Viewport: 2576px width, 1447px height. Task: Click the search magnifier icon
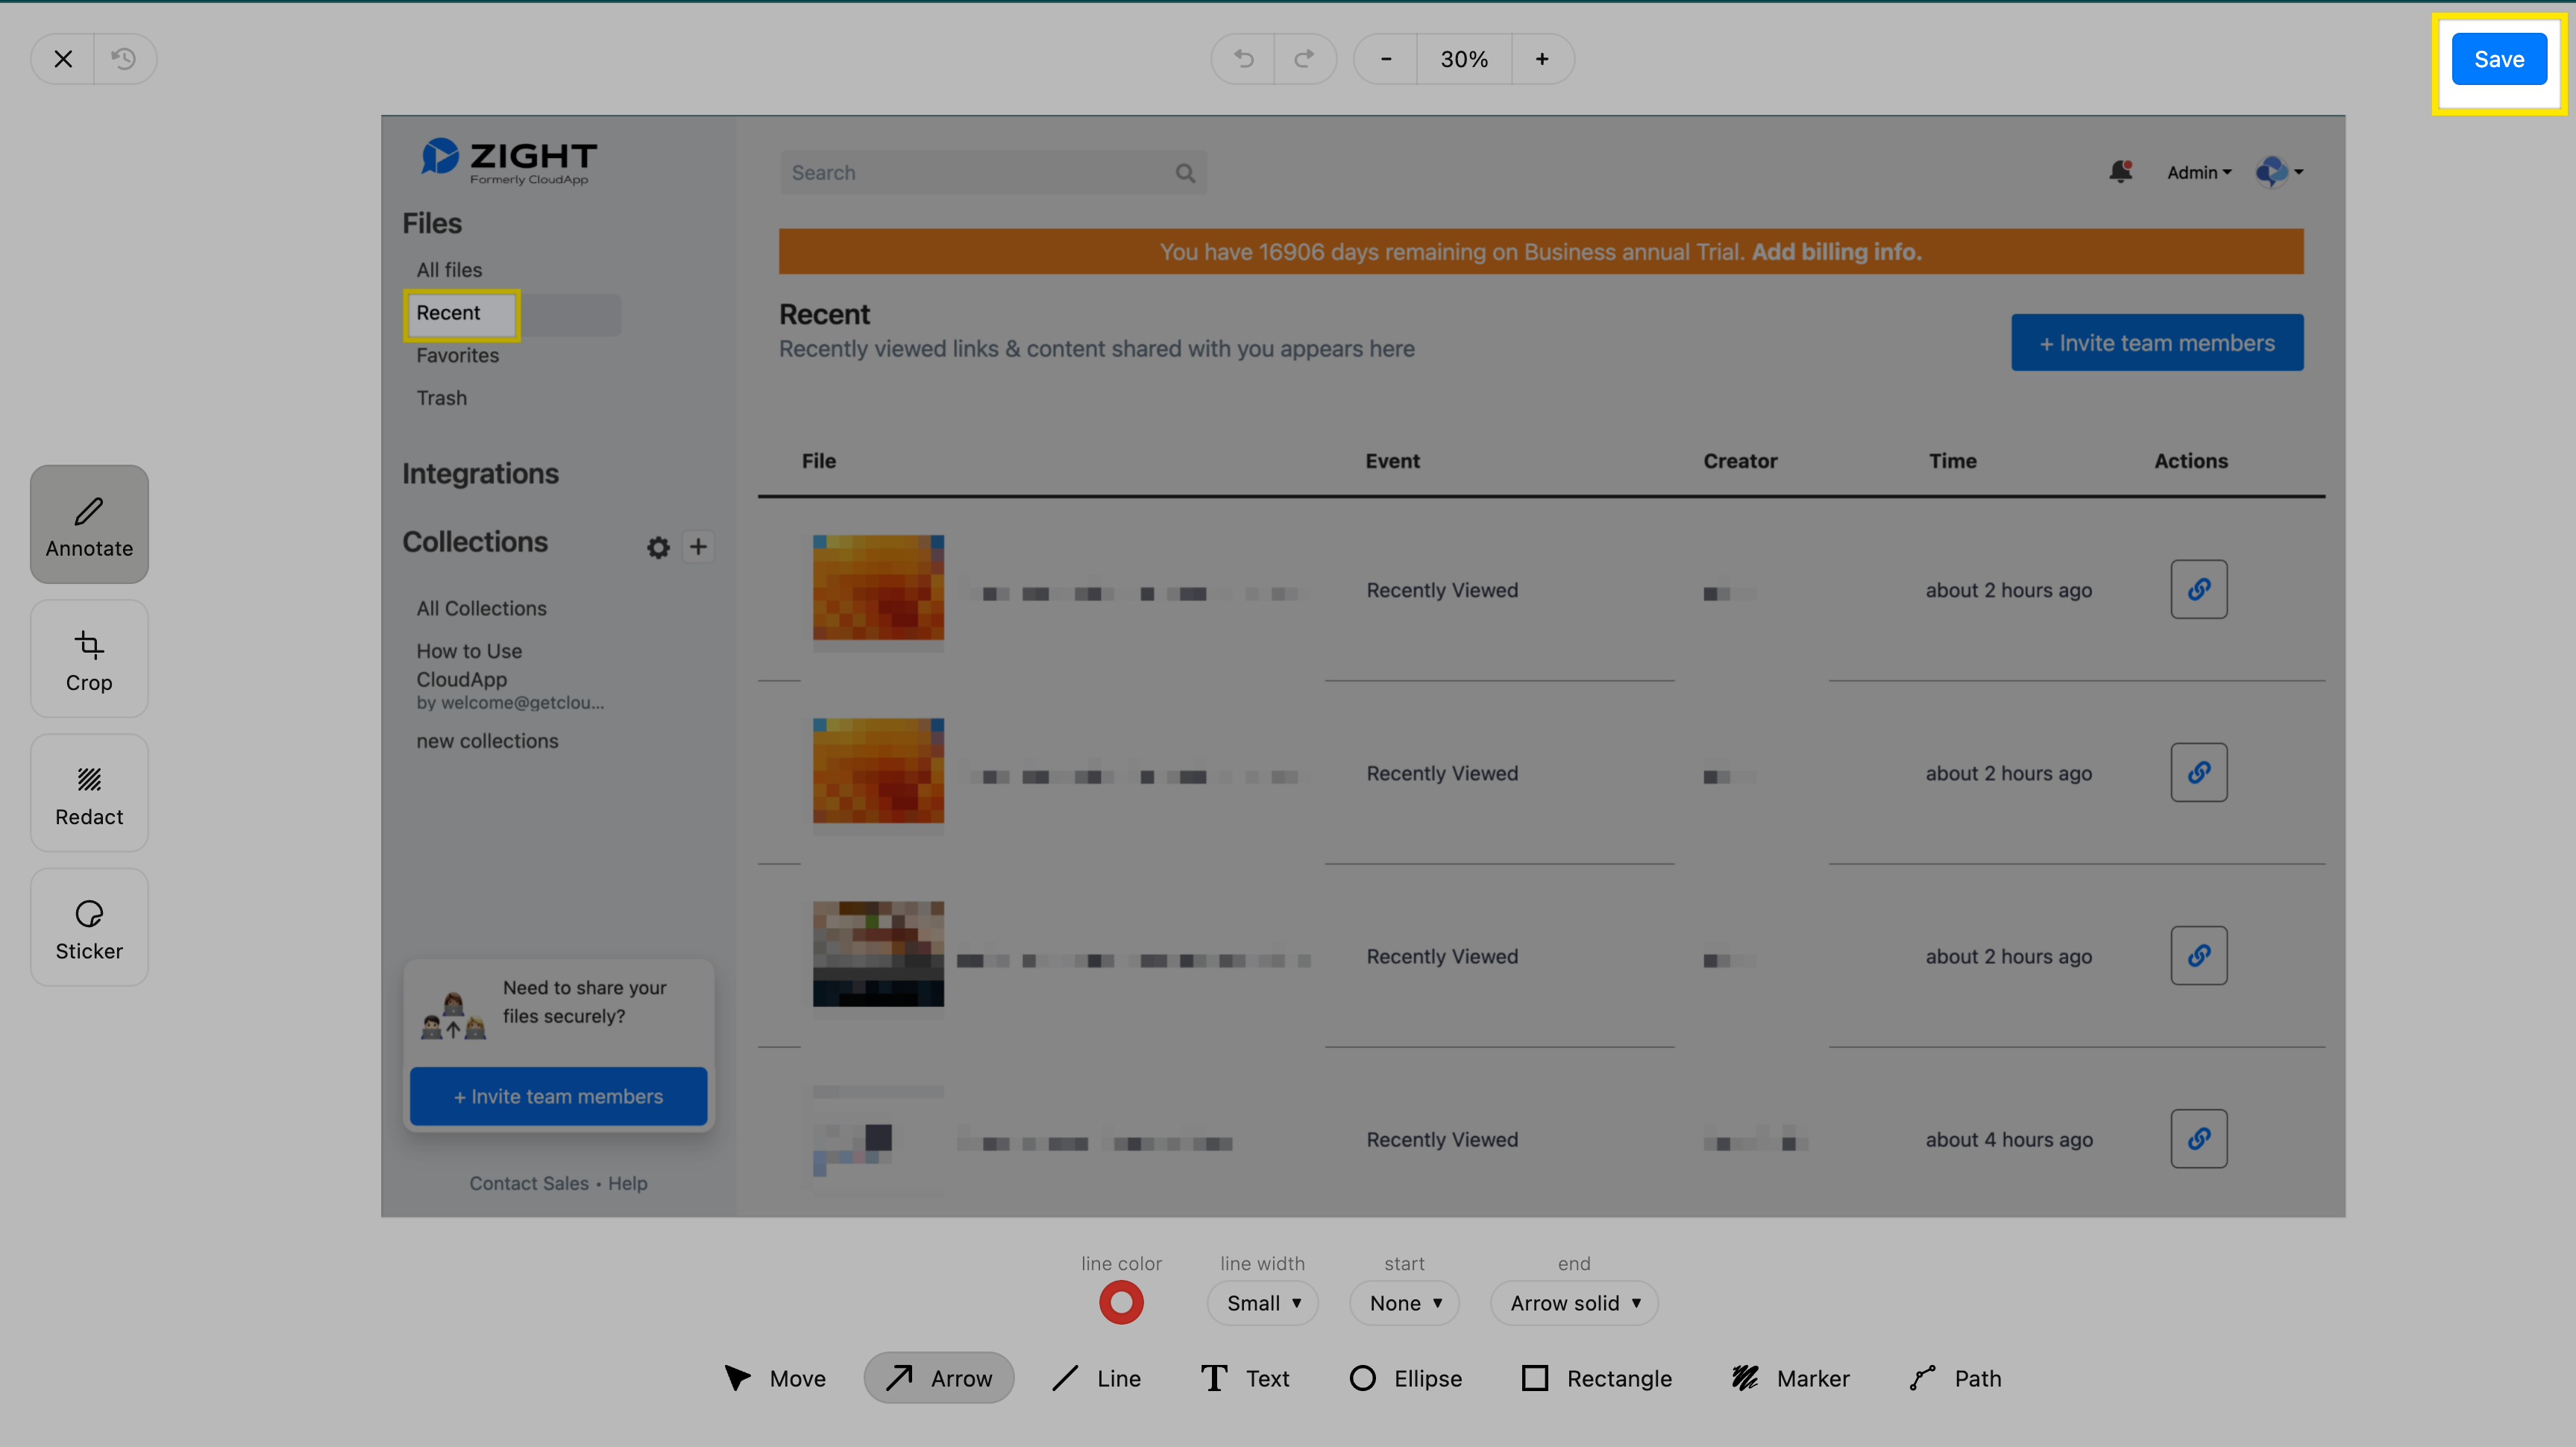pos(1185,173)
